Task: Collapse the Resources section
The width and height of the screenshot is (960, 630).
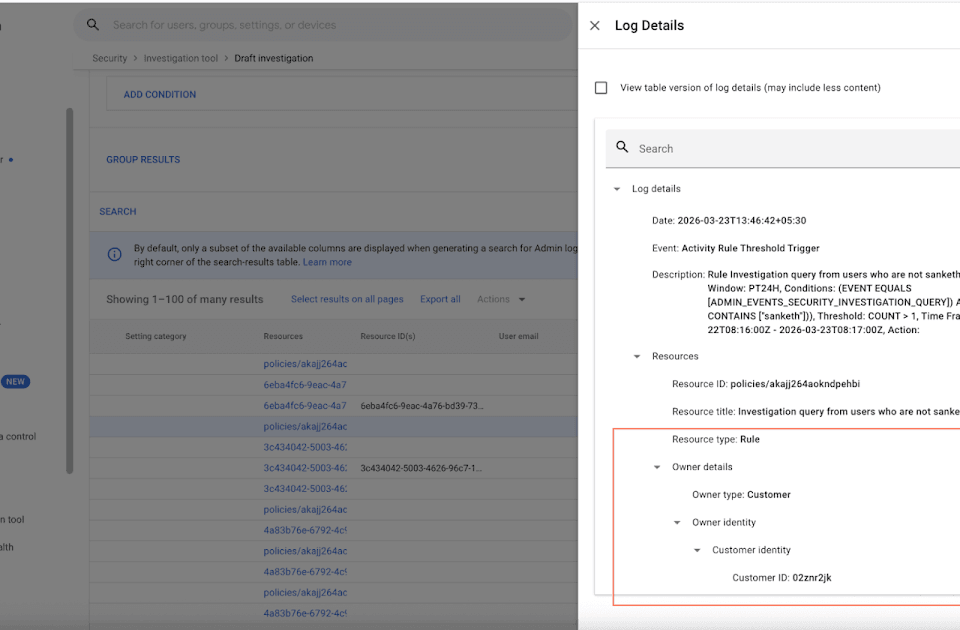Action: pyautogui.click(x=637, y=357)
